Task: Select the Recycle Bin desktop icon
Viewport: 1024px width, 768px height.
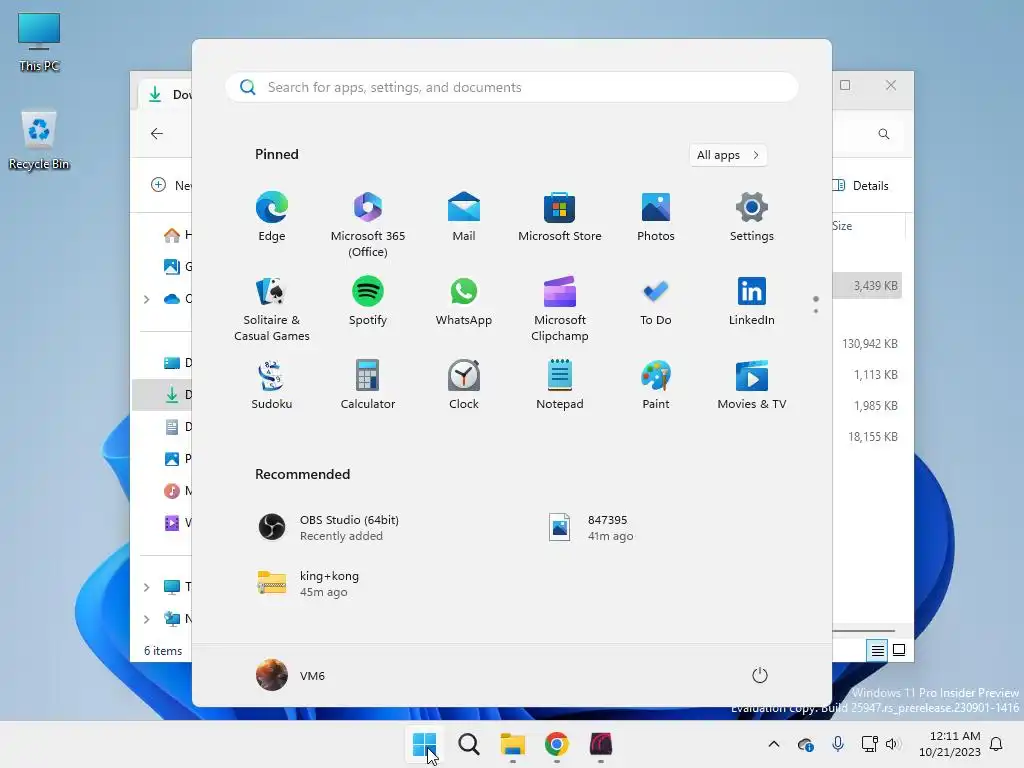Action: click(x=39, y=140)
